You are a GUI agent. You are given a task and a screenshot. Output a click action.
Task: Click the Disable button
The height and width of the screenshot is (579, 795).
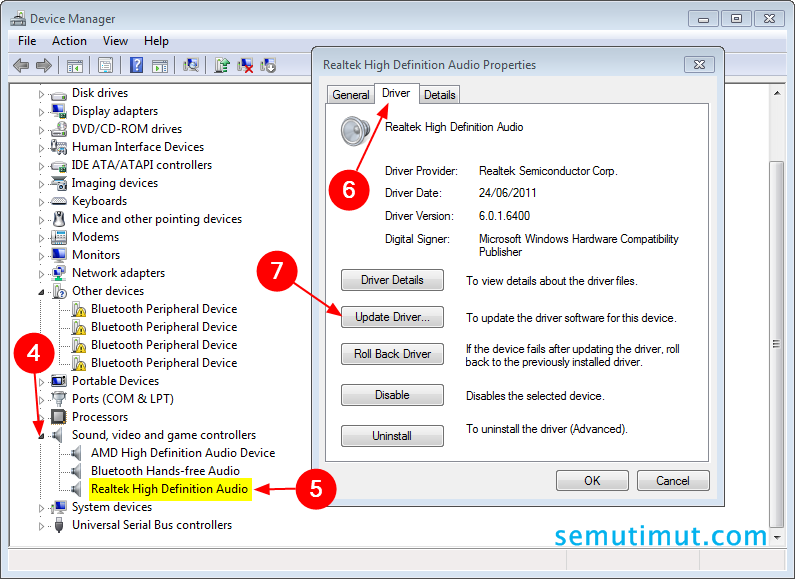[392, 395]
